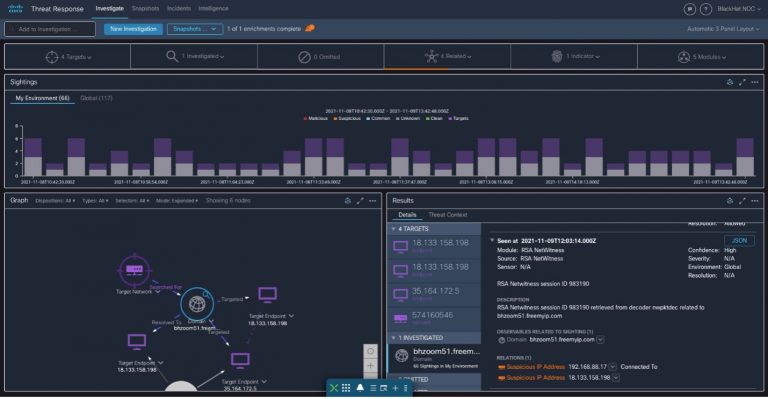Click the JSON button

739,240
